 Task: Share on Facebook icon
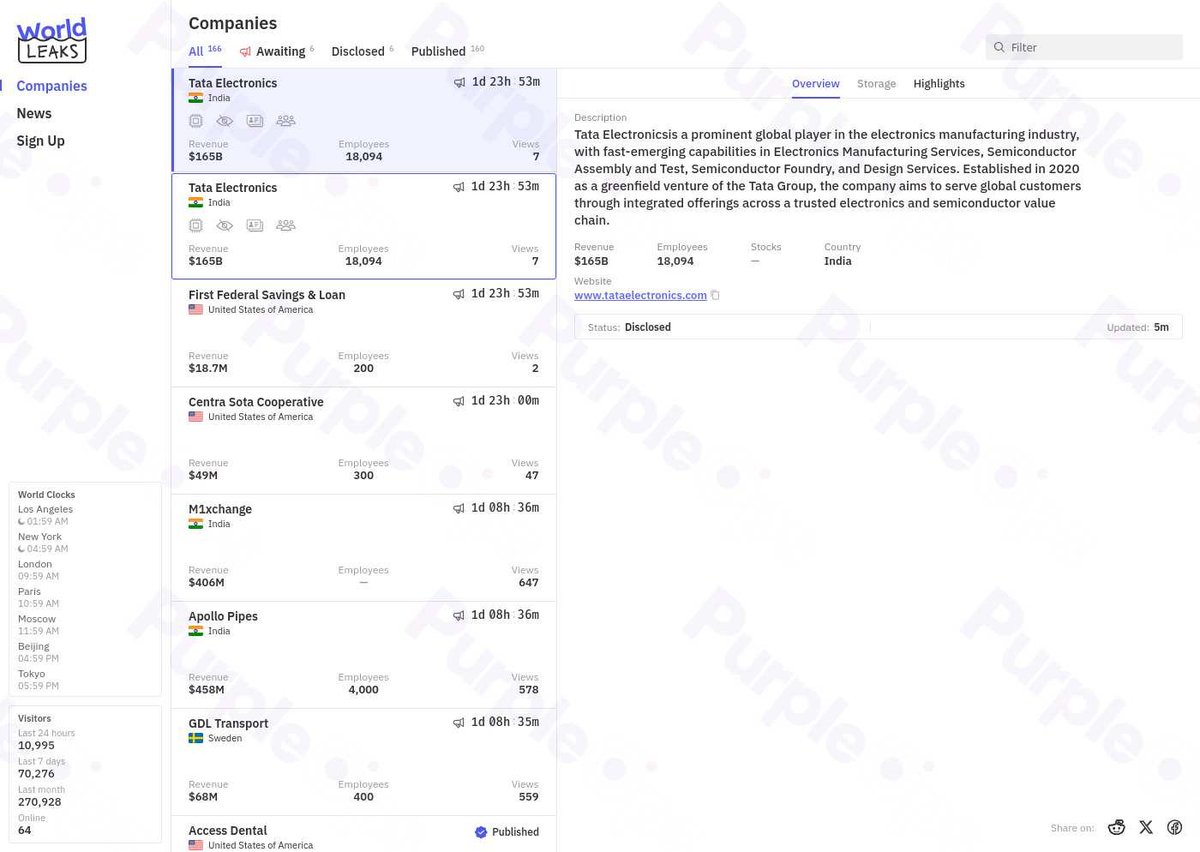(x=1175, y=827)
